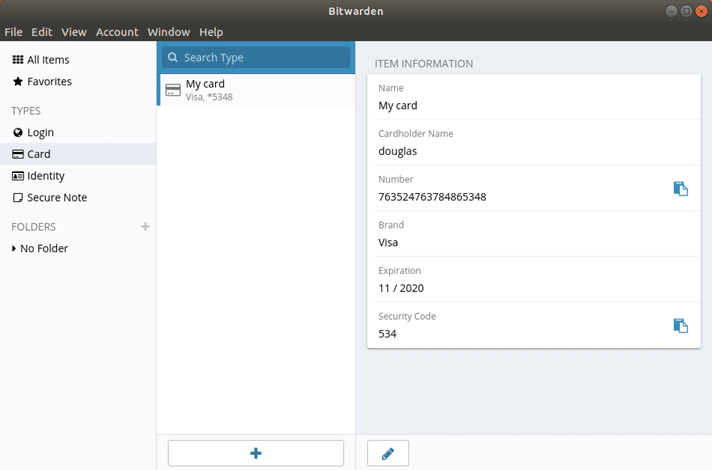
Task: Open the Edit menu
Action: pos(42,32)
